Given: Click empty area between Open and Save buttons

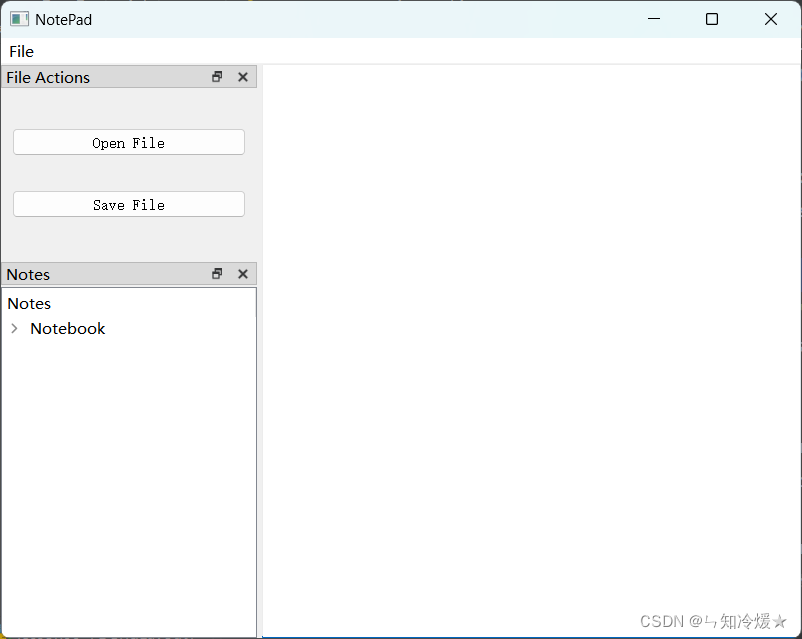Looking at the screenshot, I should [x=128, y=173].
